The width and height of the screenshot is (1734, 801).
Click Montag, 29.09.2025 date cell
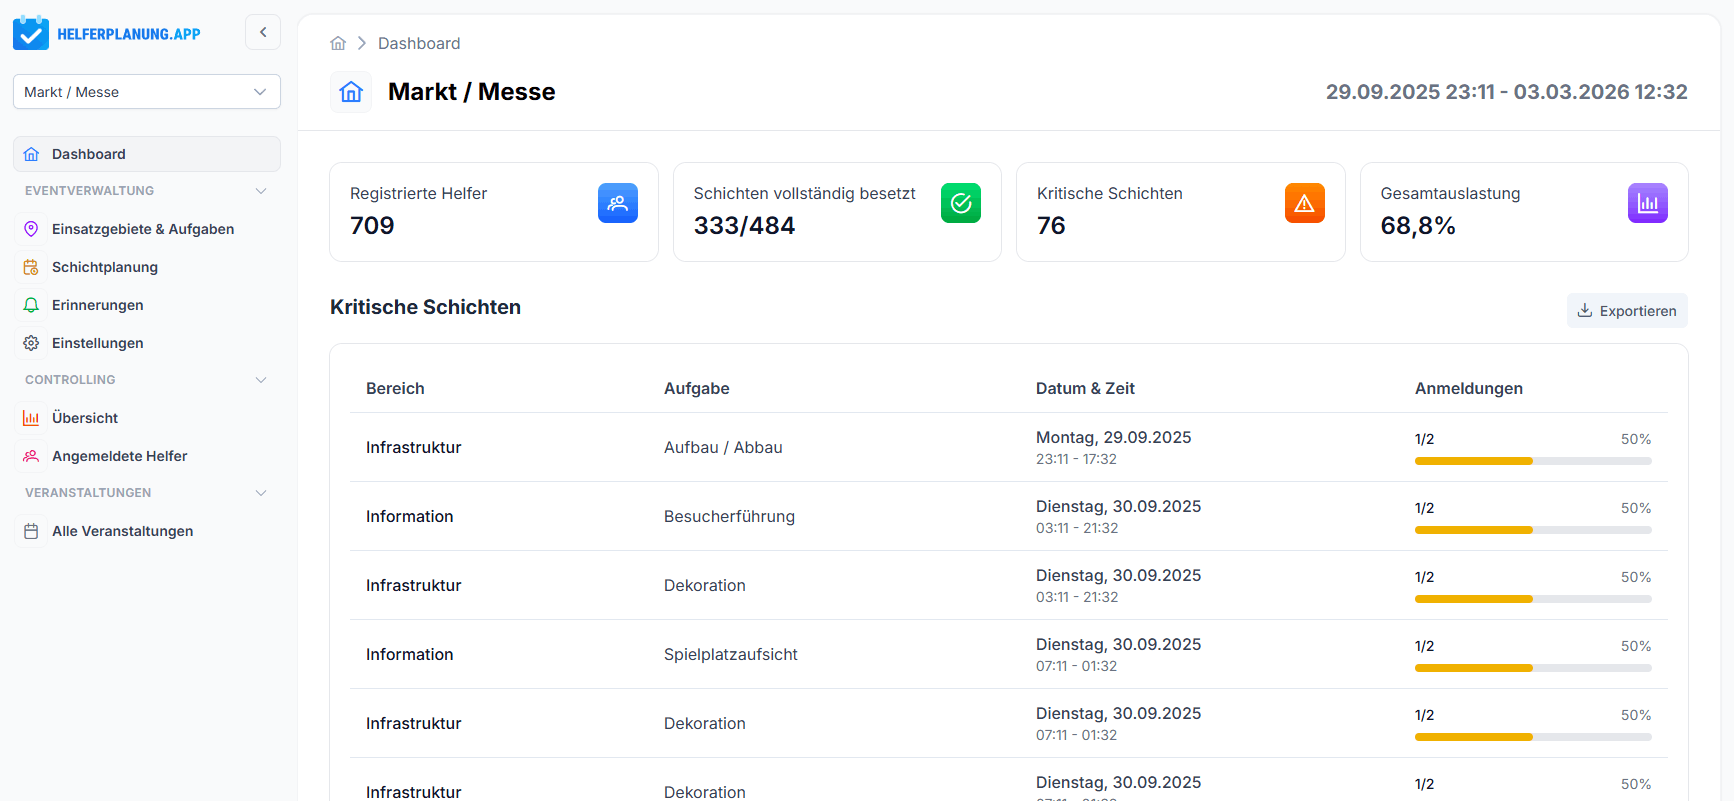coord(1114,437)
